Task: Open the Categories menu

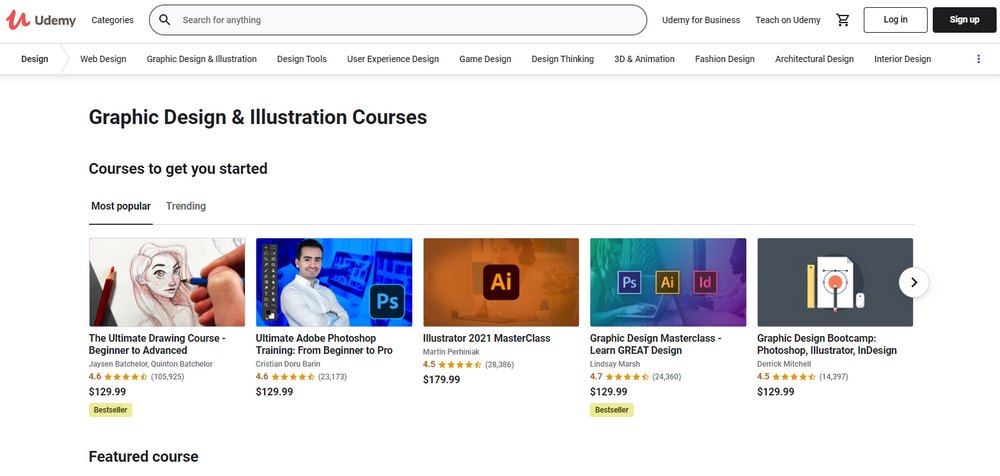Action: click(112, 20)
